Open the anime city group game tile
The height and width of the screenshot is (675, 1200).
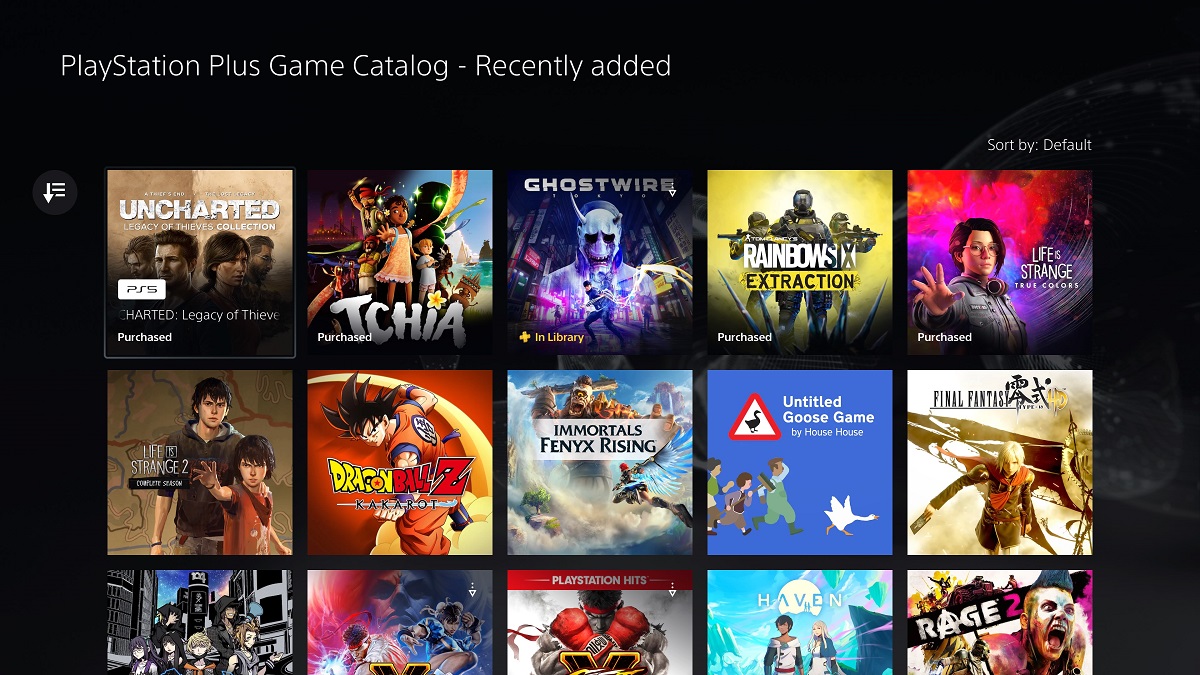[x=200, y=622]
